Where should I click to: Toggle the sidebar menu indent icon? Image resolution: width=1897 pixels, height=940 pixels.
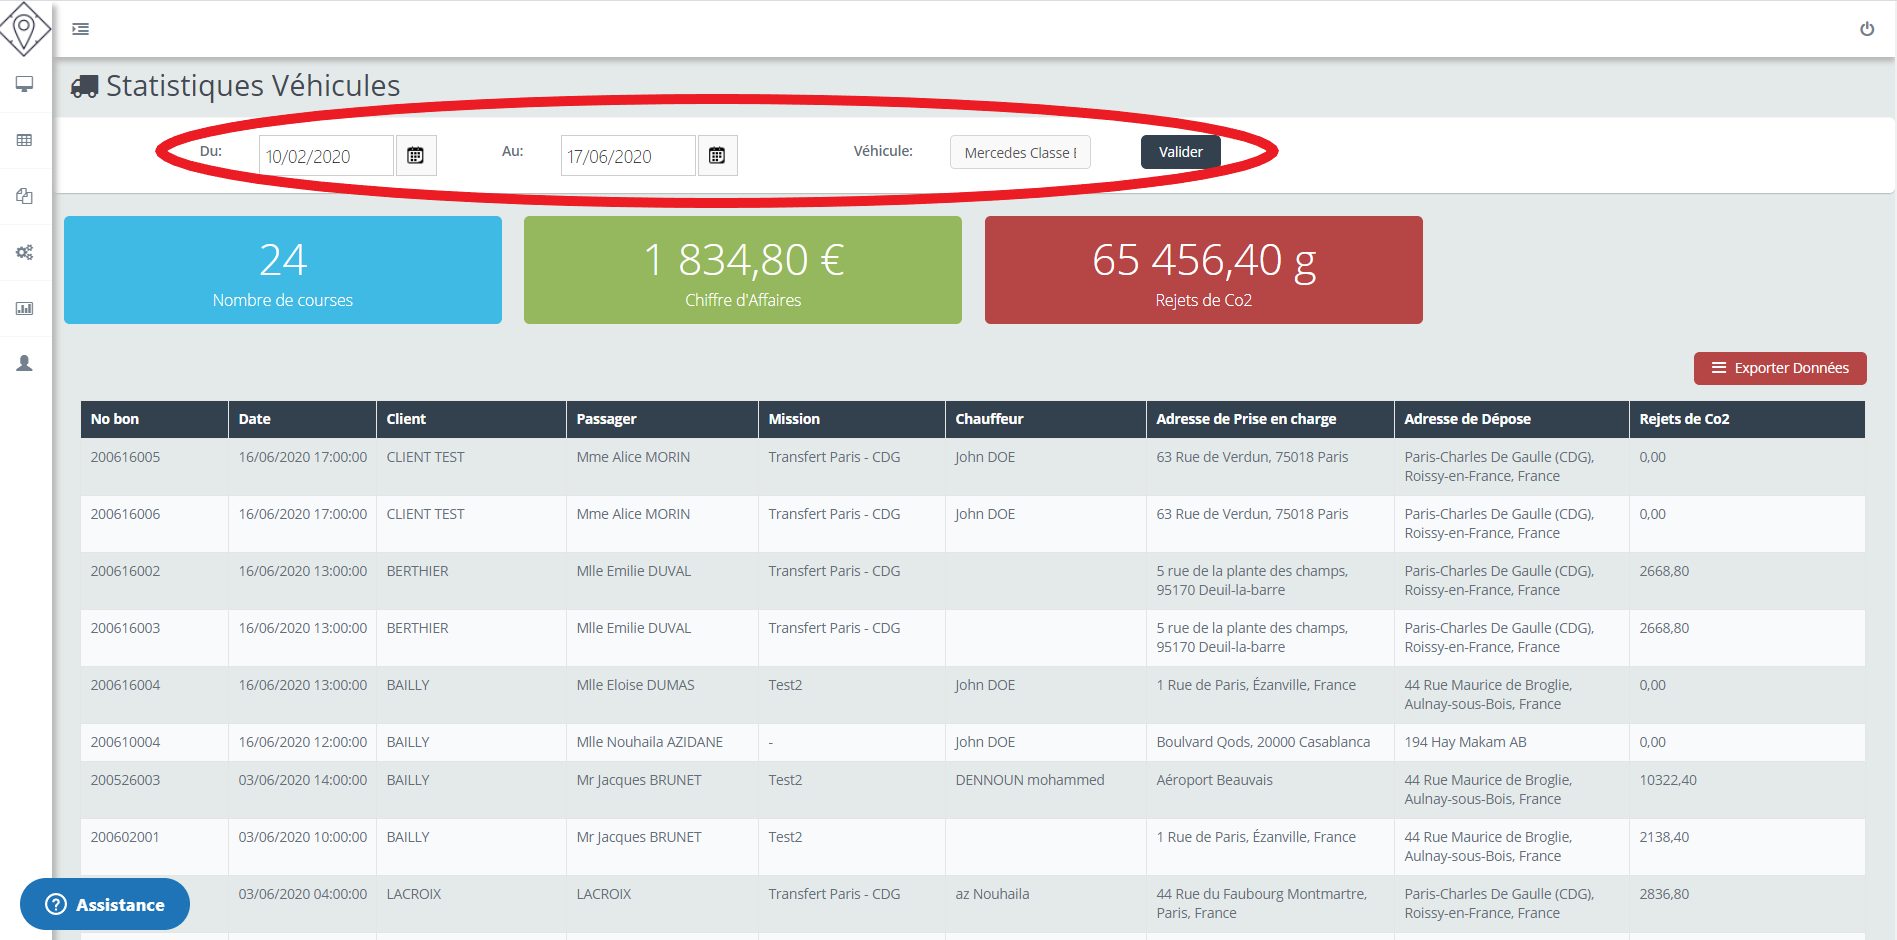[x=81, y=29]
